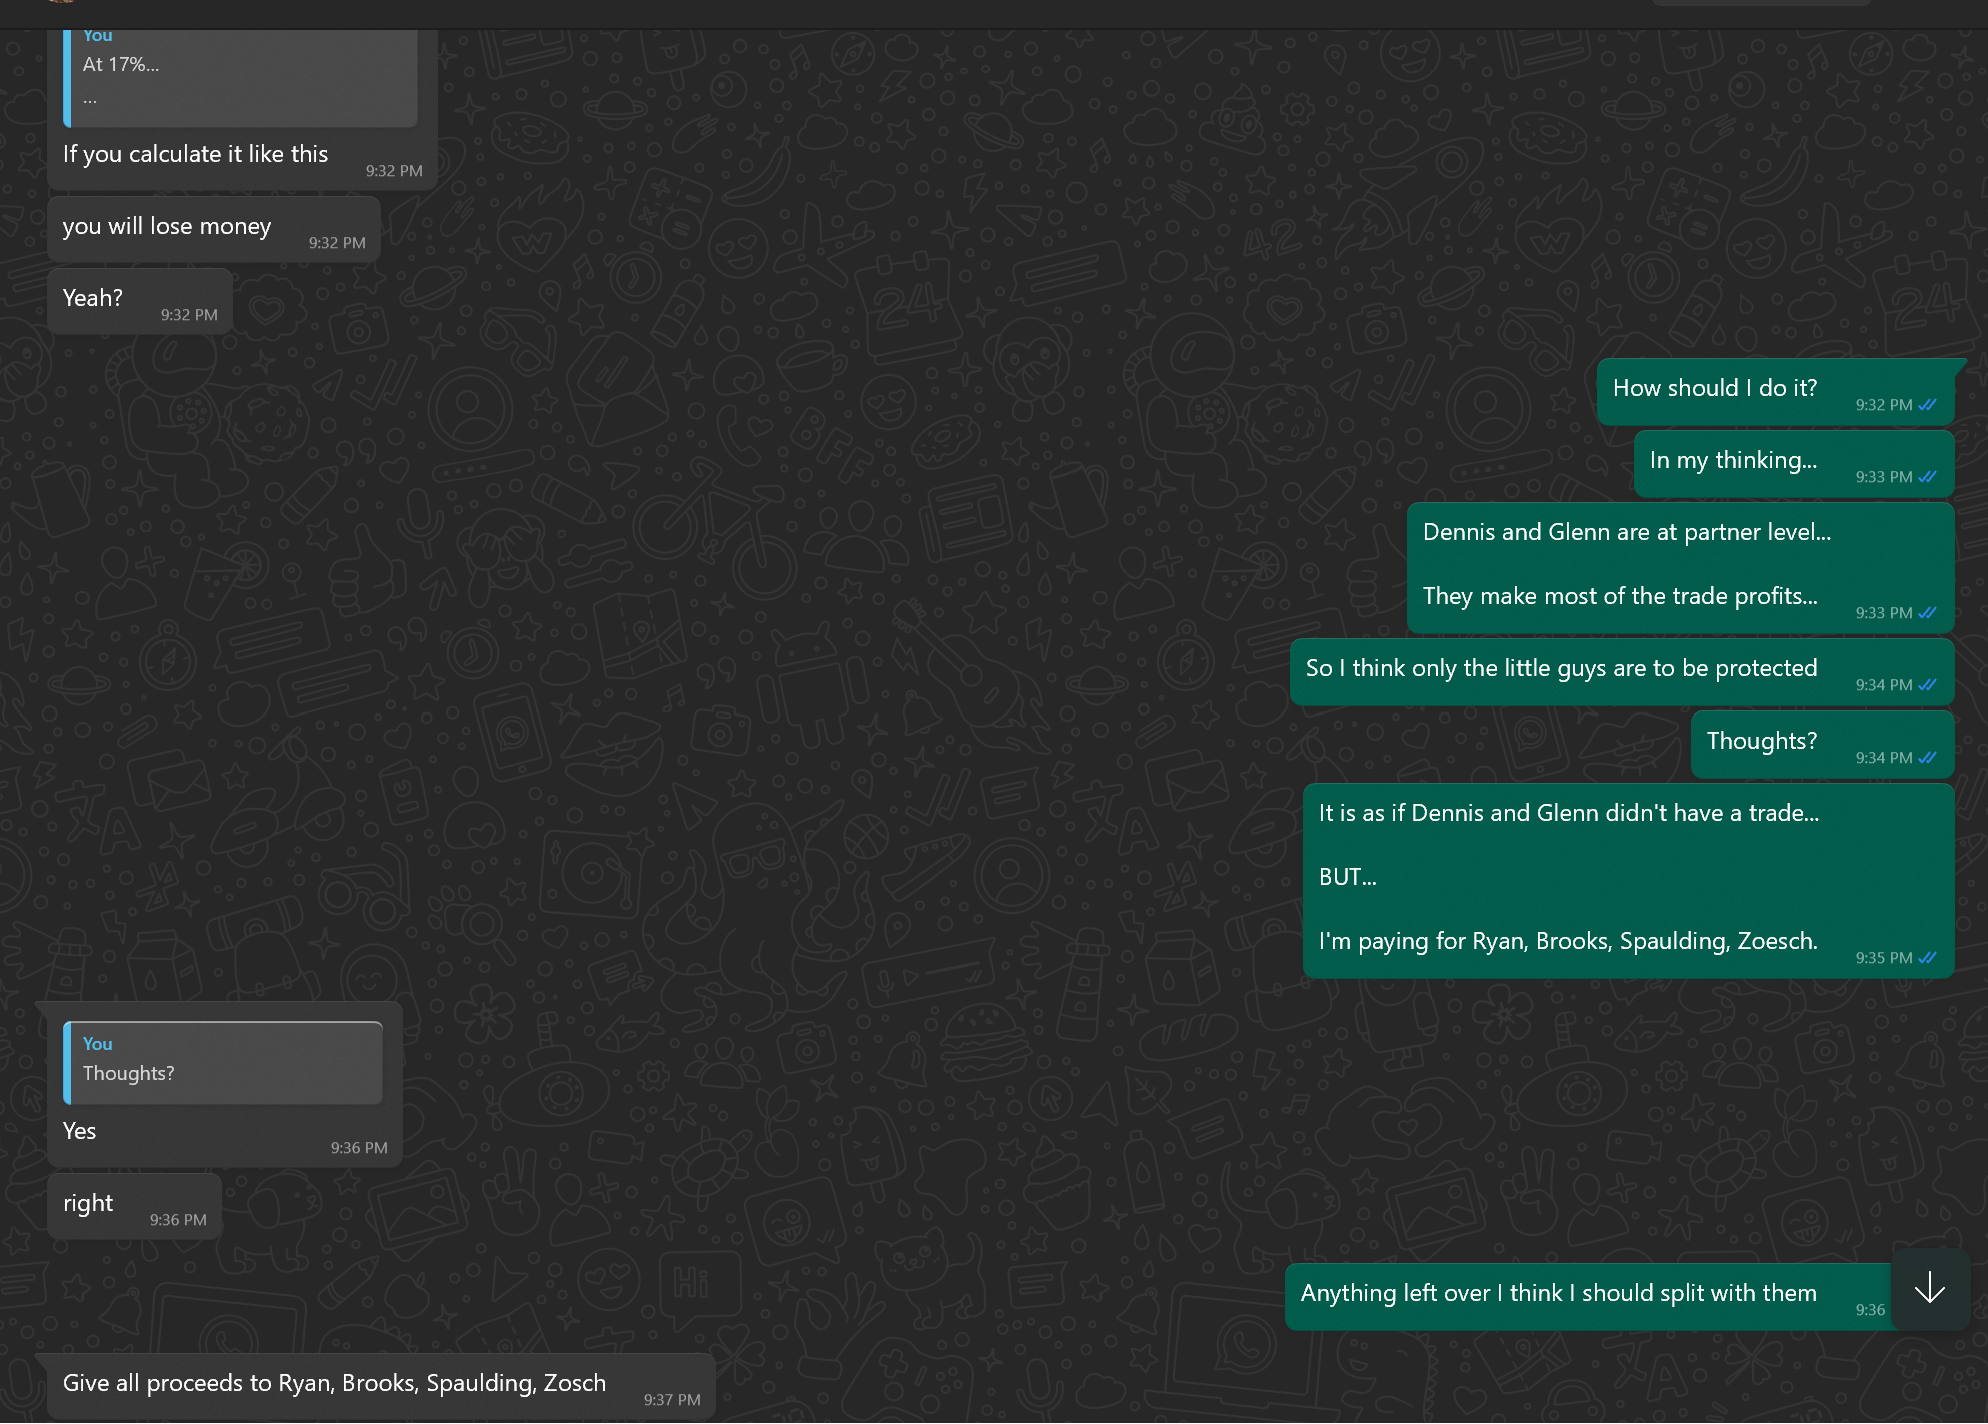Click blue ticks on "little guys" message
This screenshot has width=1988, height=1424.
point(1928,685)
